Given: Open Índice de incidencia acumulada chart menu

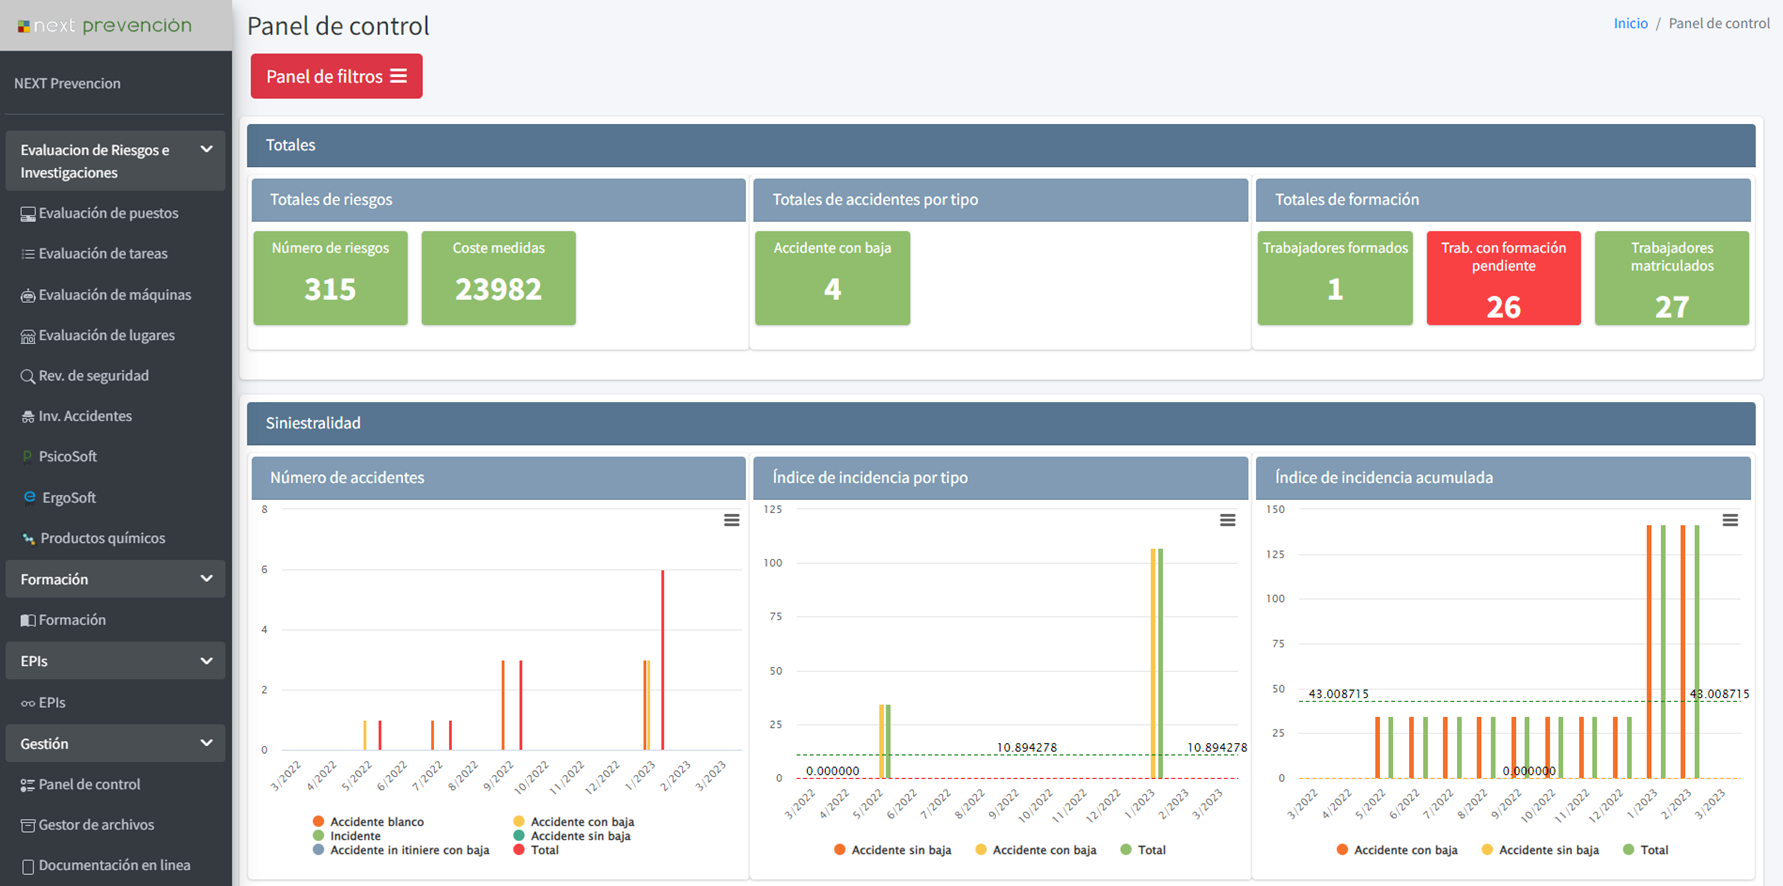Looking at the screenshot, I should pyautogui.click(x=1730, y=520).
